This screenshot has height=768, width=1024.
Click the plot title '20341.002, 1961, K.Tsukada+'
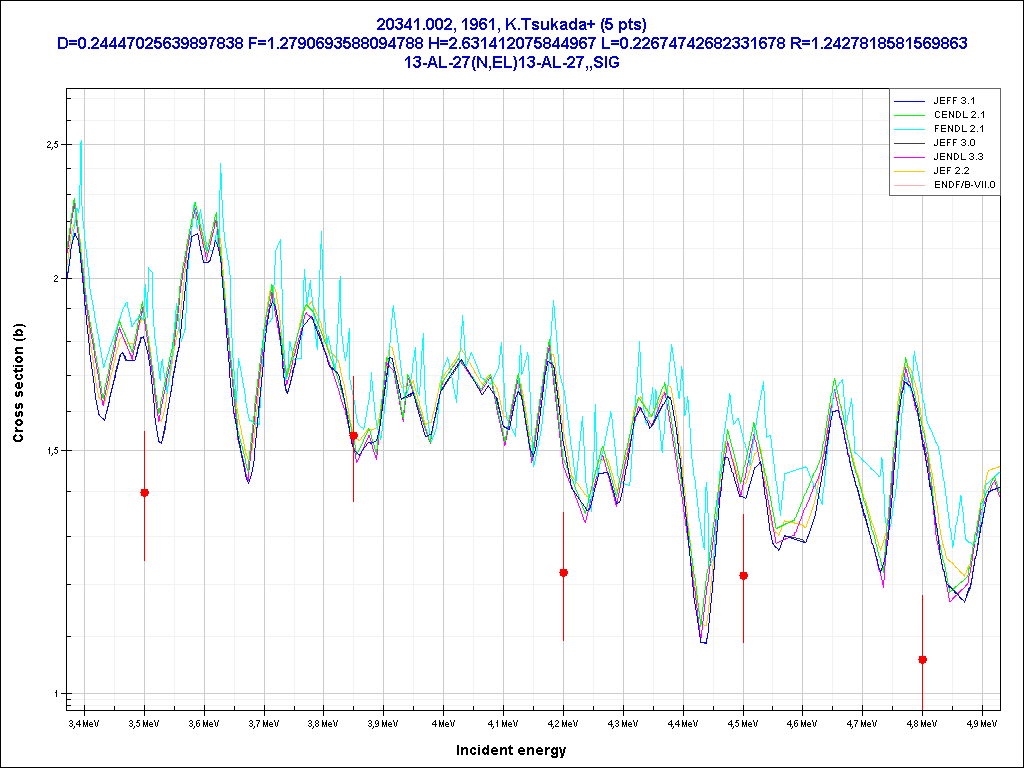511,24
